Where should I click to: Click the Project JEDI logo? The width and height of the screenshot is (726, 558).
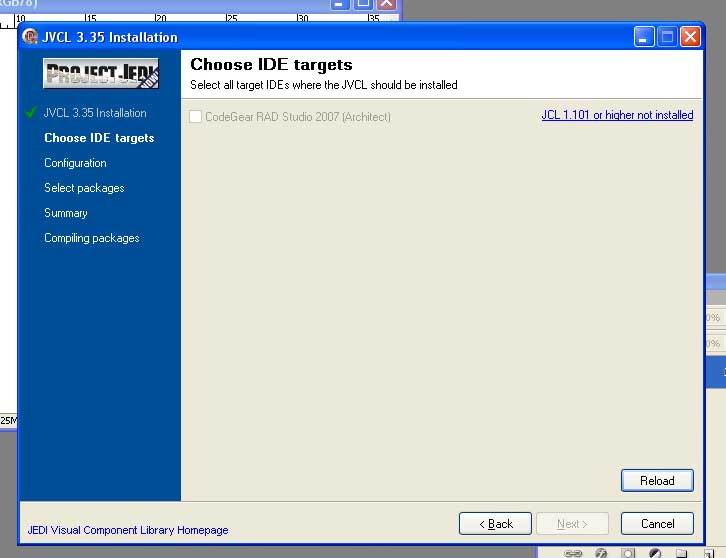click(x=100, y=74)
